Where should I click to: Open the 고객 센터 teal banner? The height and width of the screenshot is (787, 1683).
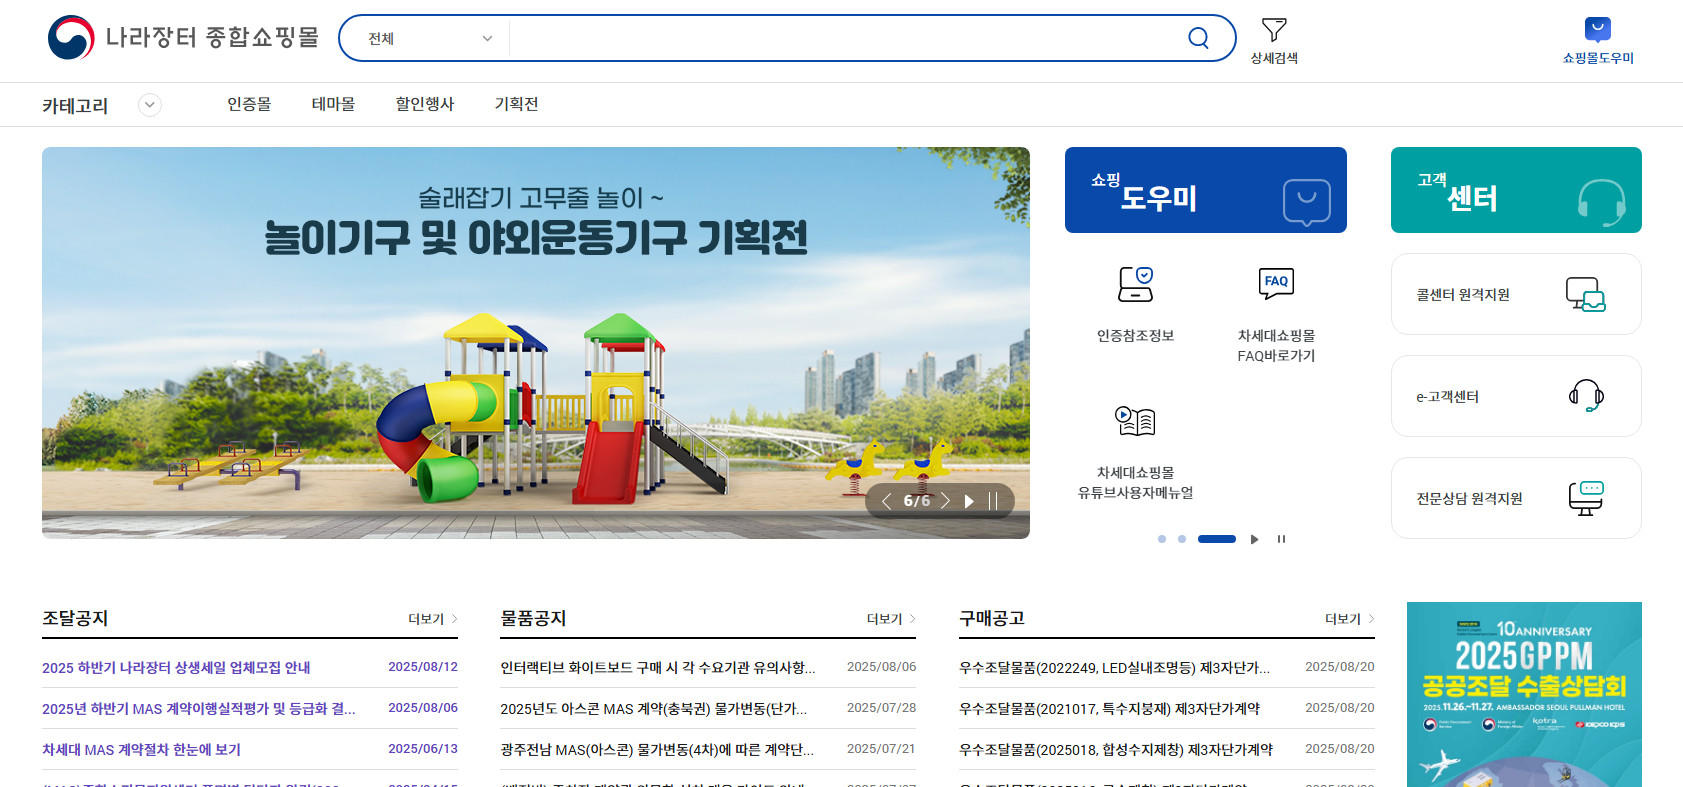[x=1516, y=190]
